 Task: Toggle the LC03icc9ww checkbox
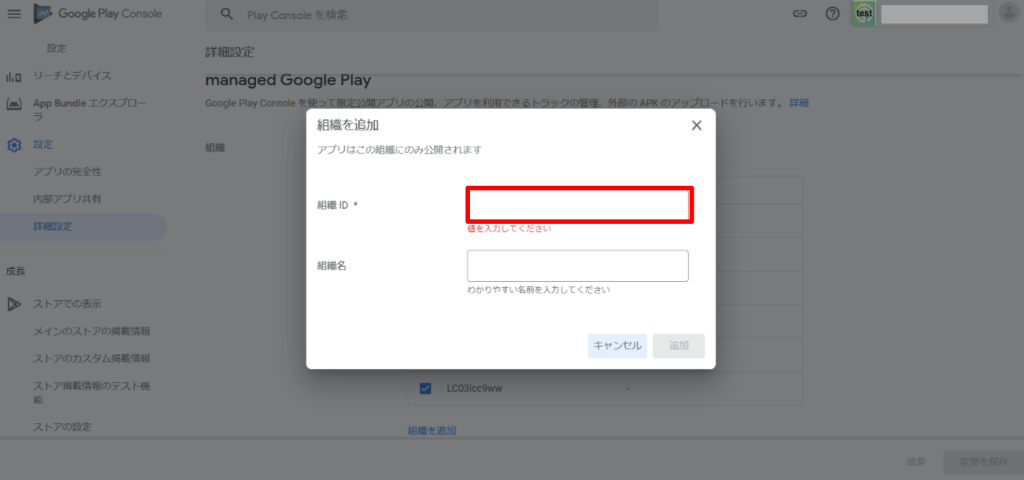coord(425,389)
